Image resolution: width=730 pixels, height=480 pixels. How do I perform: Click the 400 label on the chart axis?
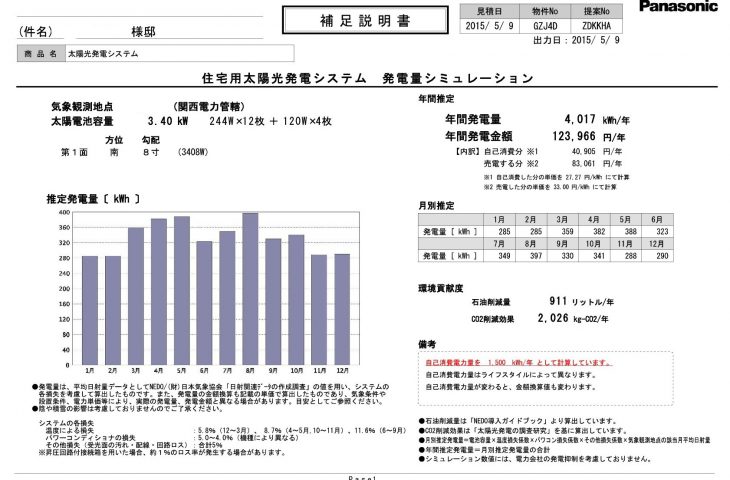pyautogui.click(x=64, y=212)
